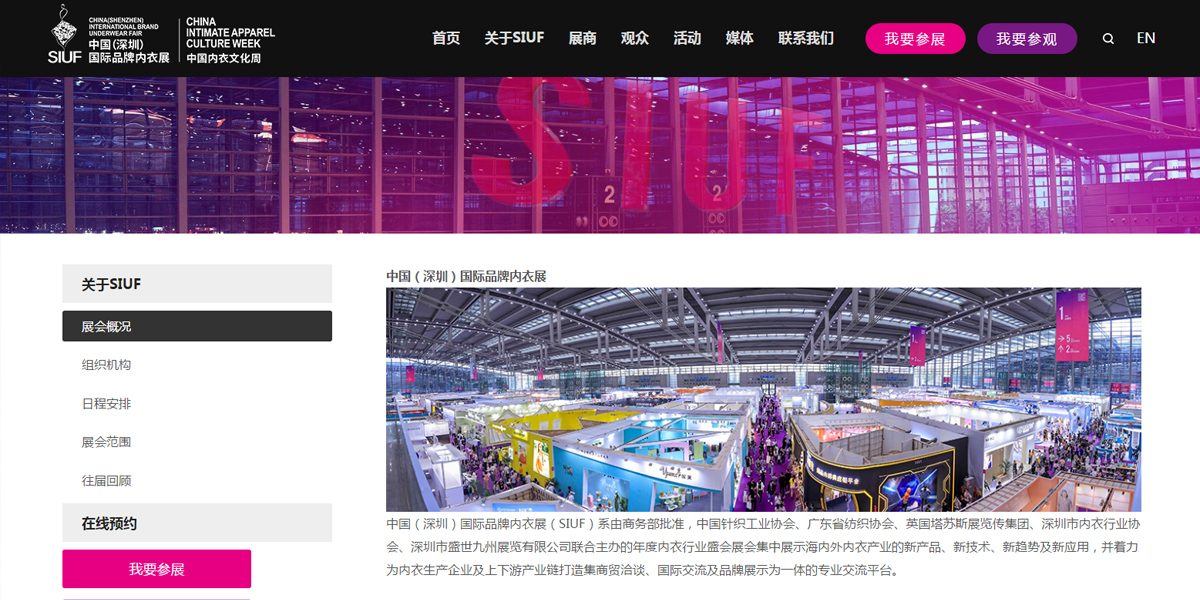The image size is (1200, 600).
Task: Open the 首页 menu item
Action: click(x=446, y=38)
